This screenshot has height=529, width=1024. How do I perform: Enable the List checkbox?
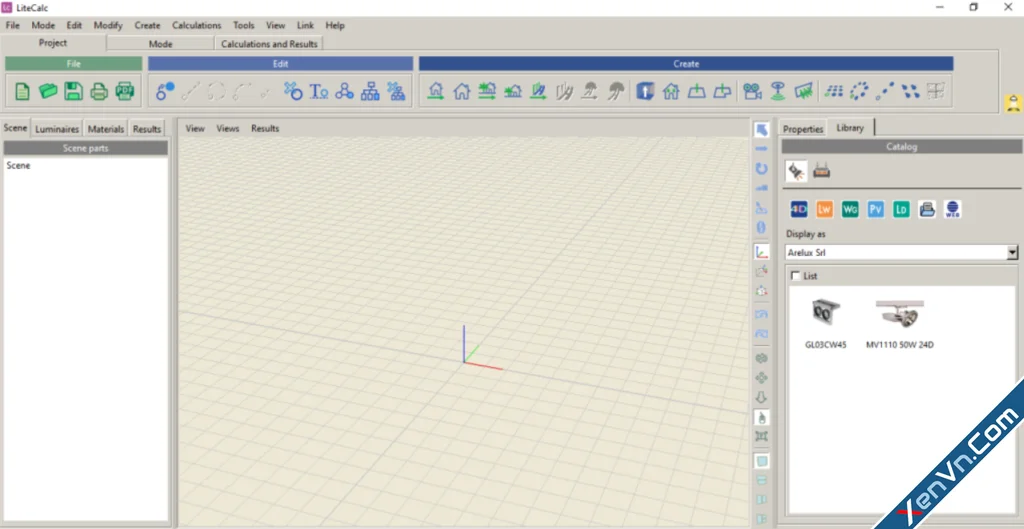[x=795, y=276]
